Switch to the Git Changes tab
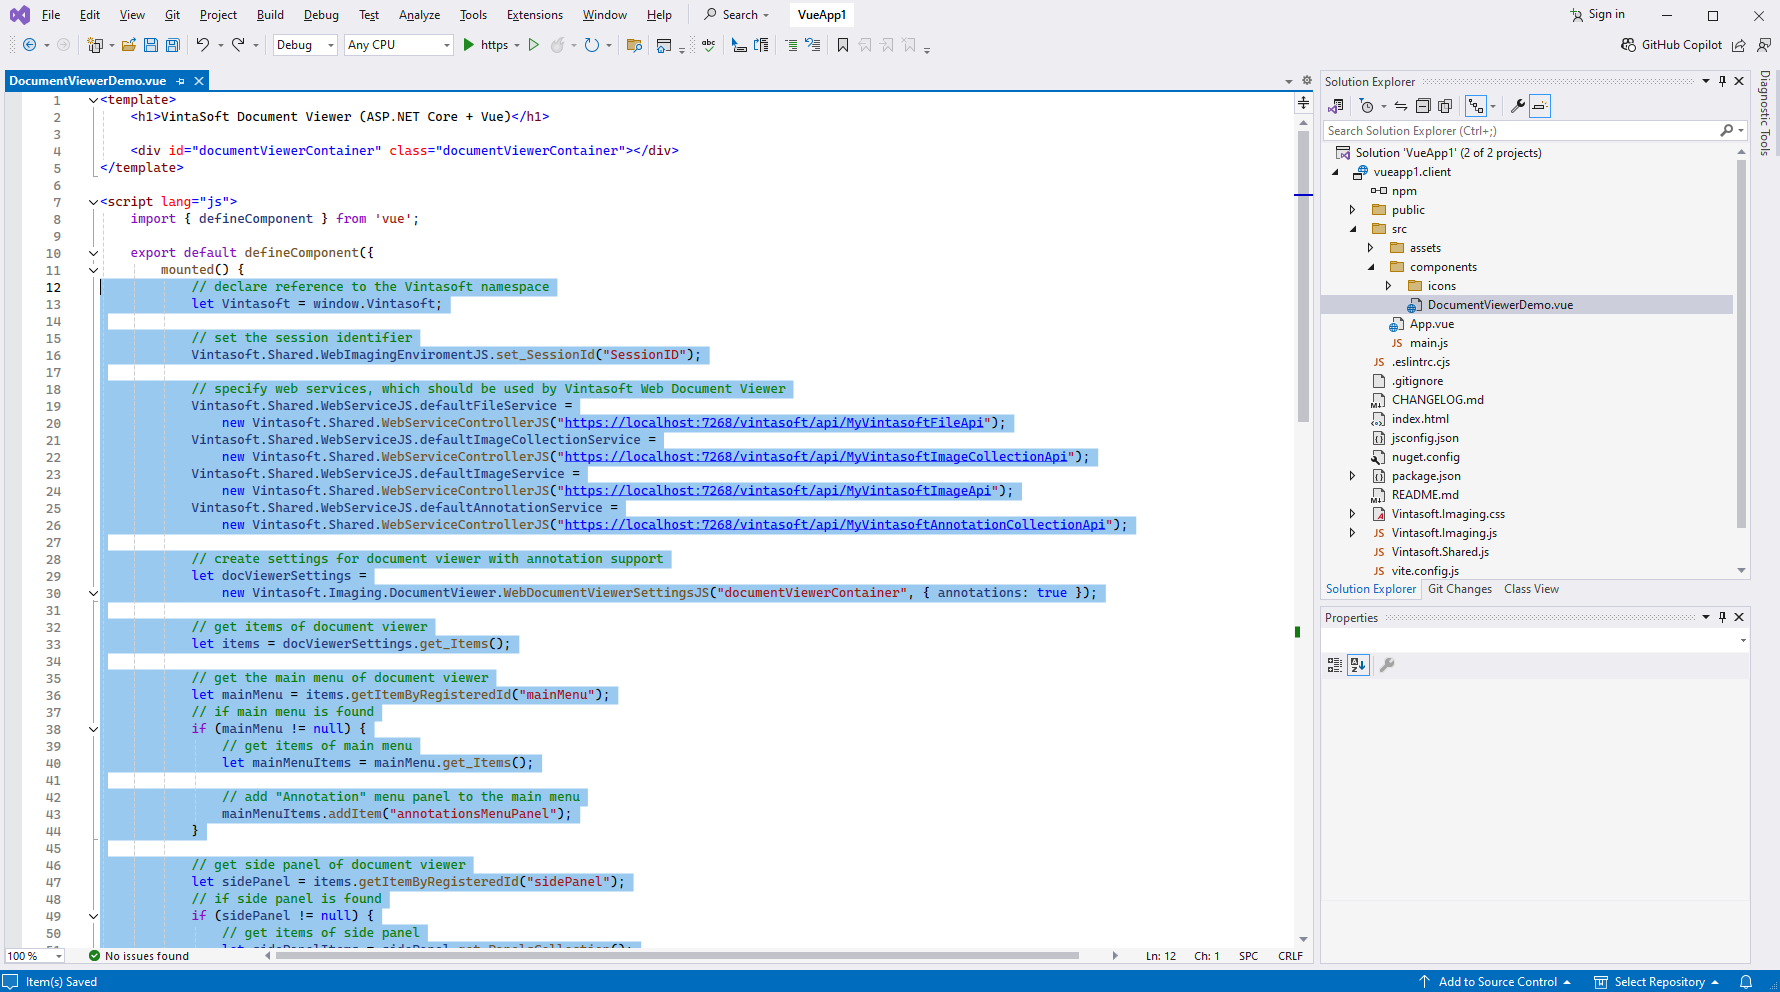 1459,589
